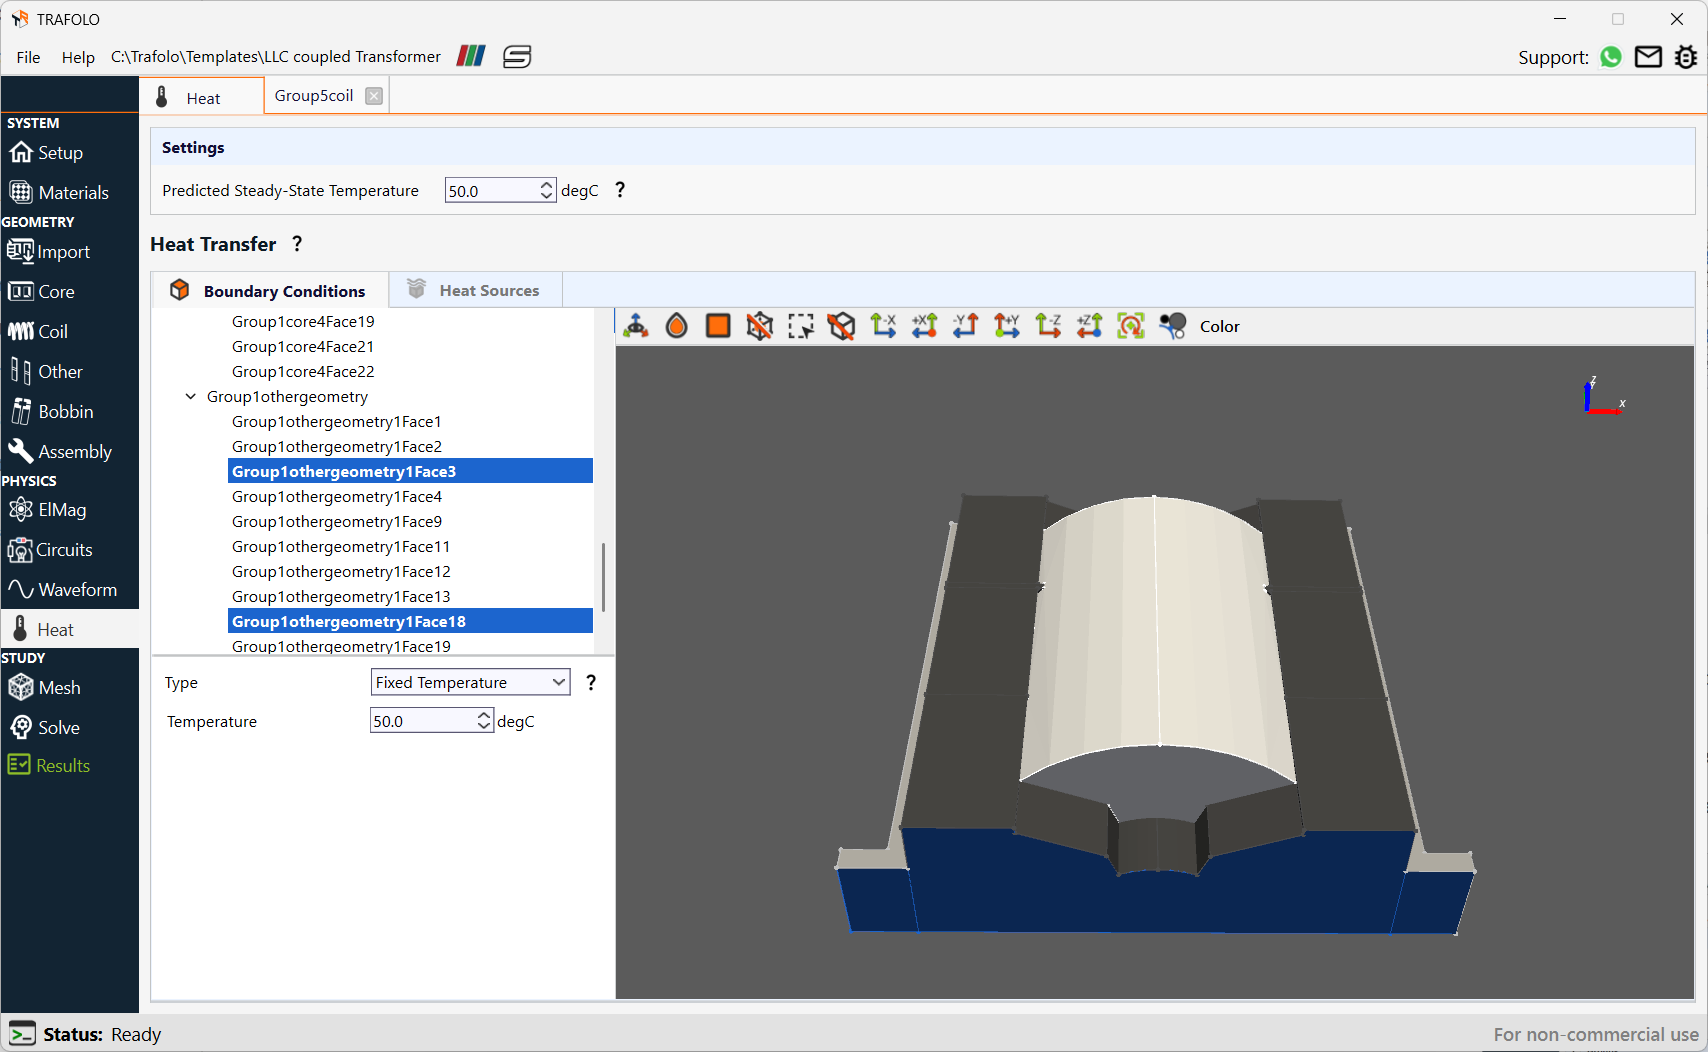Close the Group5coil tab
The height and width of the screenshot is (1052, 1708).
374,96
